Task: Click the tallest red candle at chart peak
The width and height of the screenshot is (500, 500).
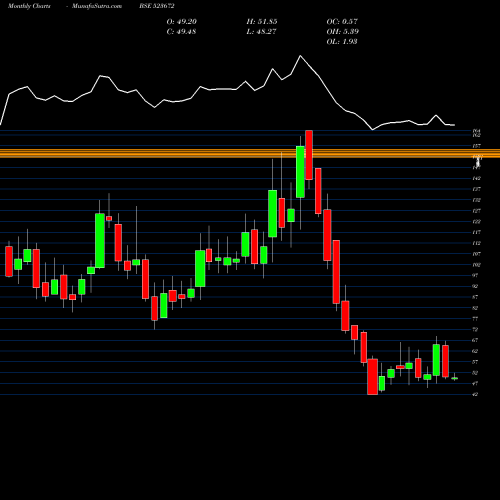Action: (309, 155)
